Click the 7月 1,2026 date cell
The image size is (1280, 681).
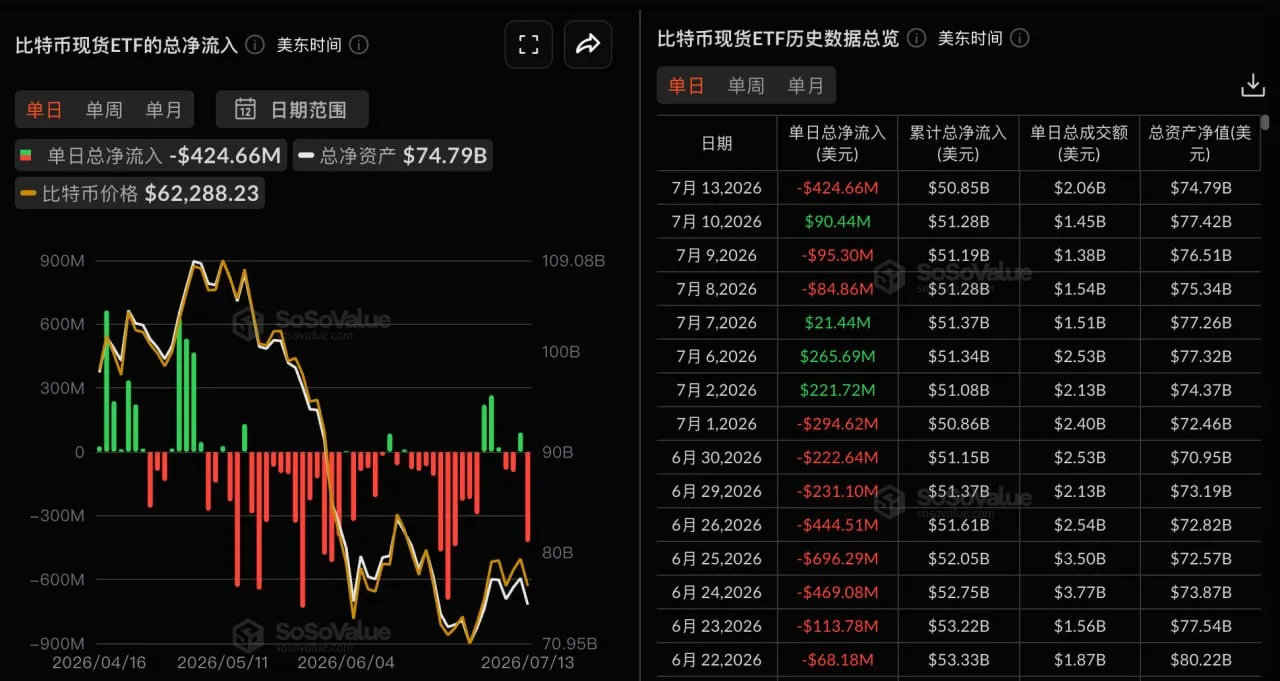[x=717, y=424]
